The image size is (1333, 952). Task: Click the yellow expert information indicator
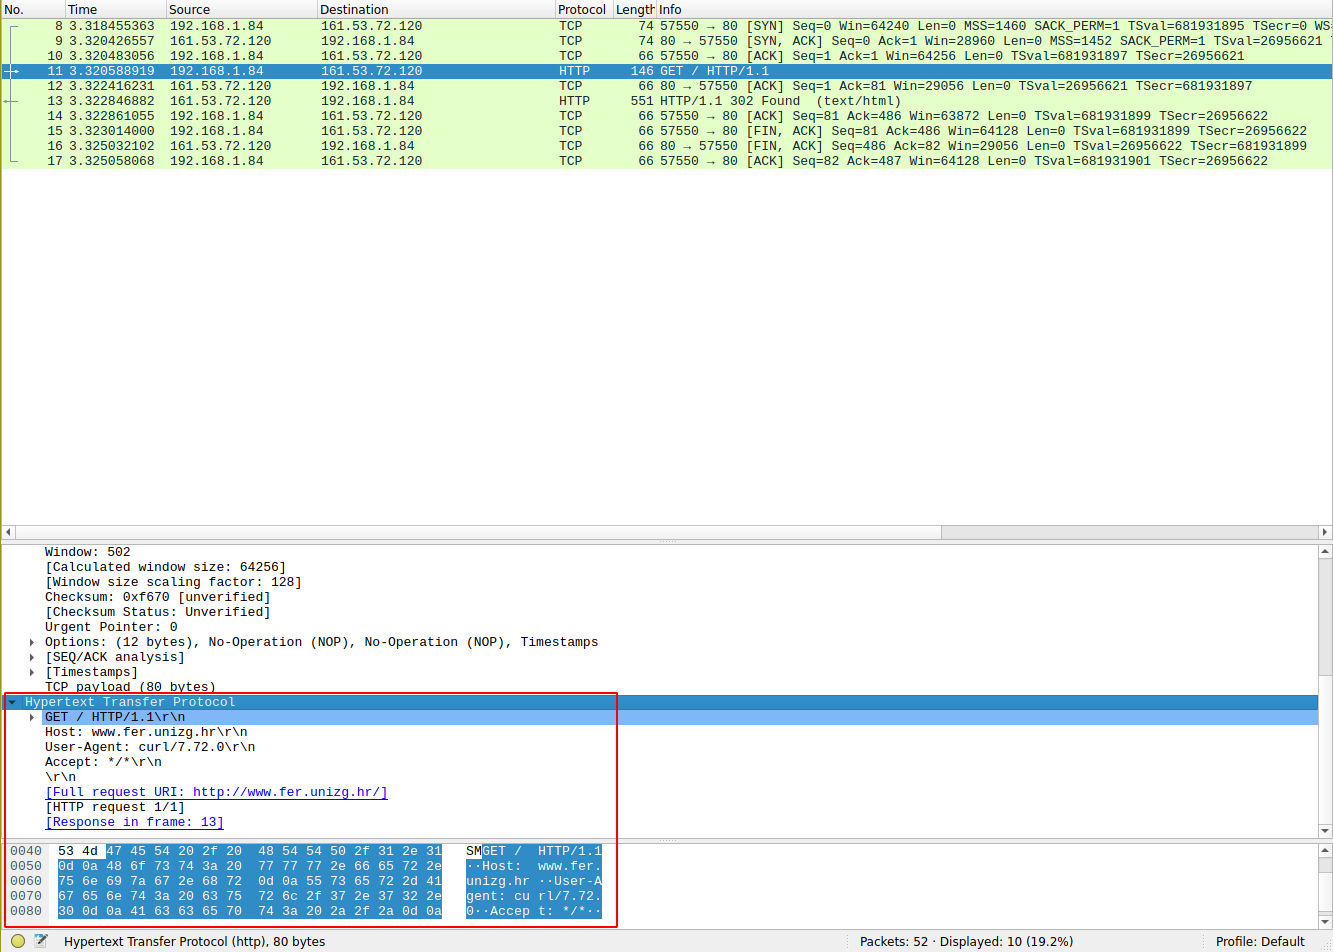pos(18,941)
